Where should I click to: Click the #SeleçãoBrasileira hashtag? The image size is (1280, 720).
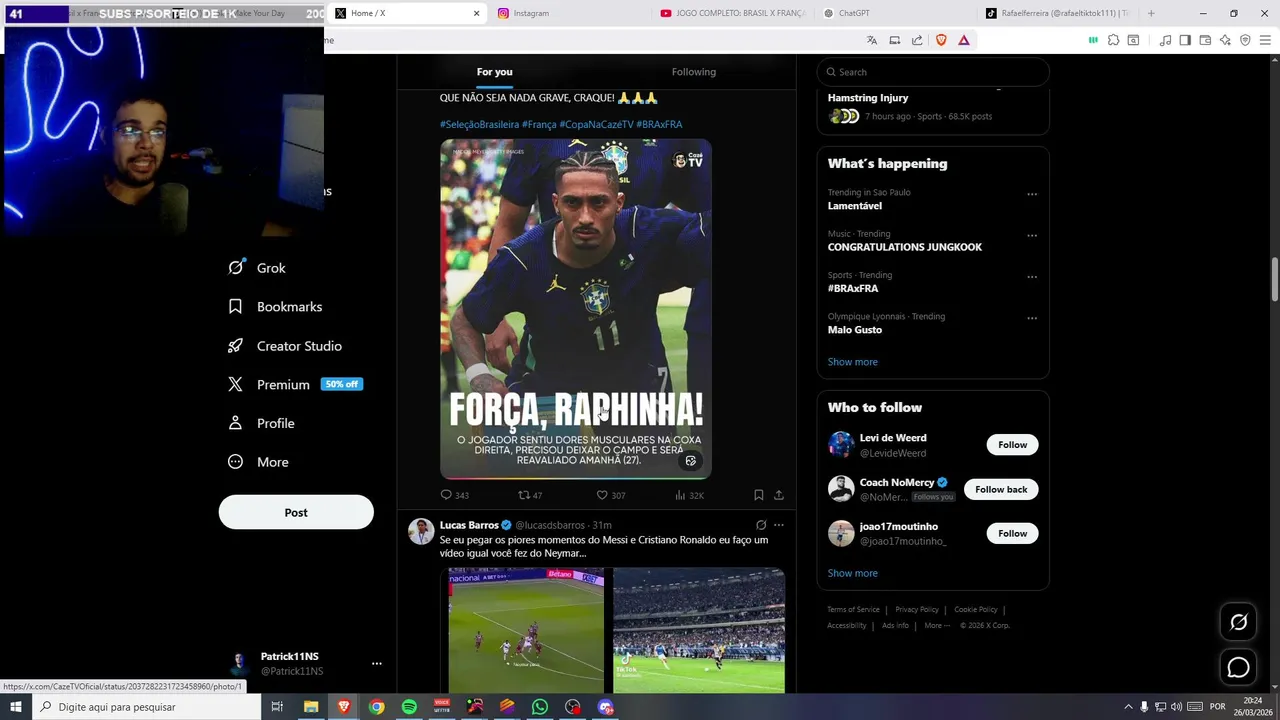pos(479,124)
